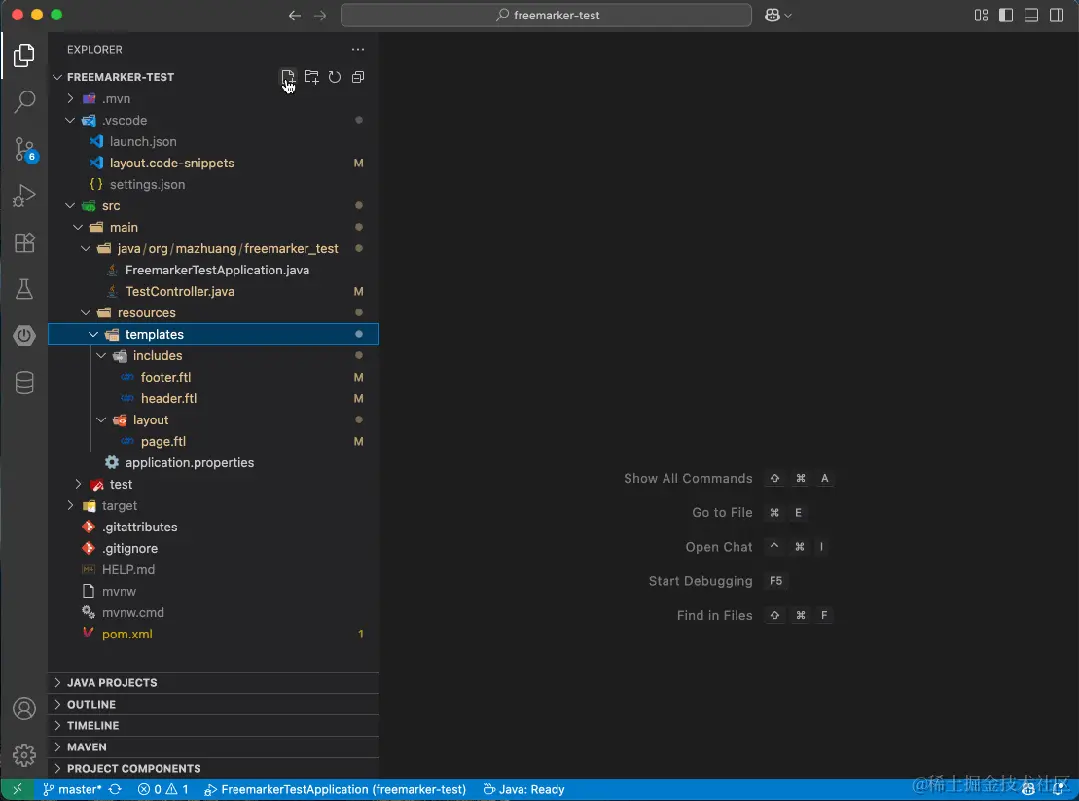Image resolution: width=1079 pixels, height=801 pixels.
Task: Open the Accounts menu in activity bar
Action: (x=24, y=708)
